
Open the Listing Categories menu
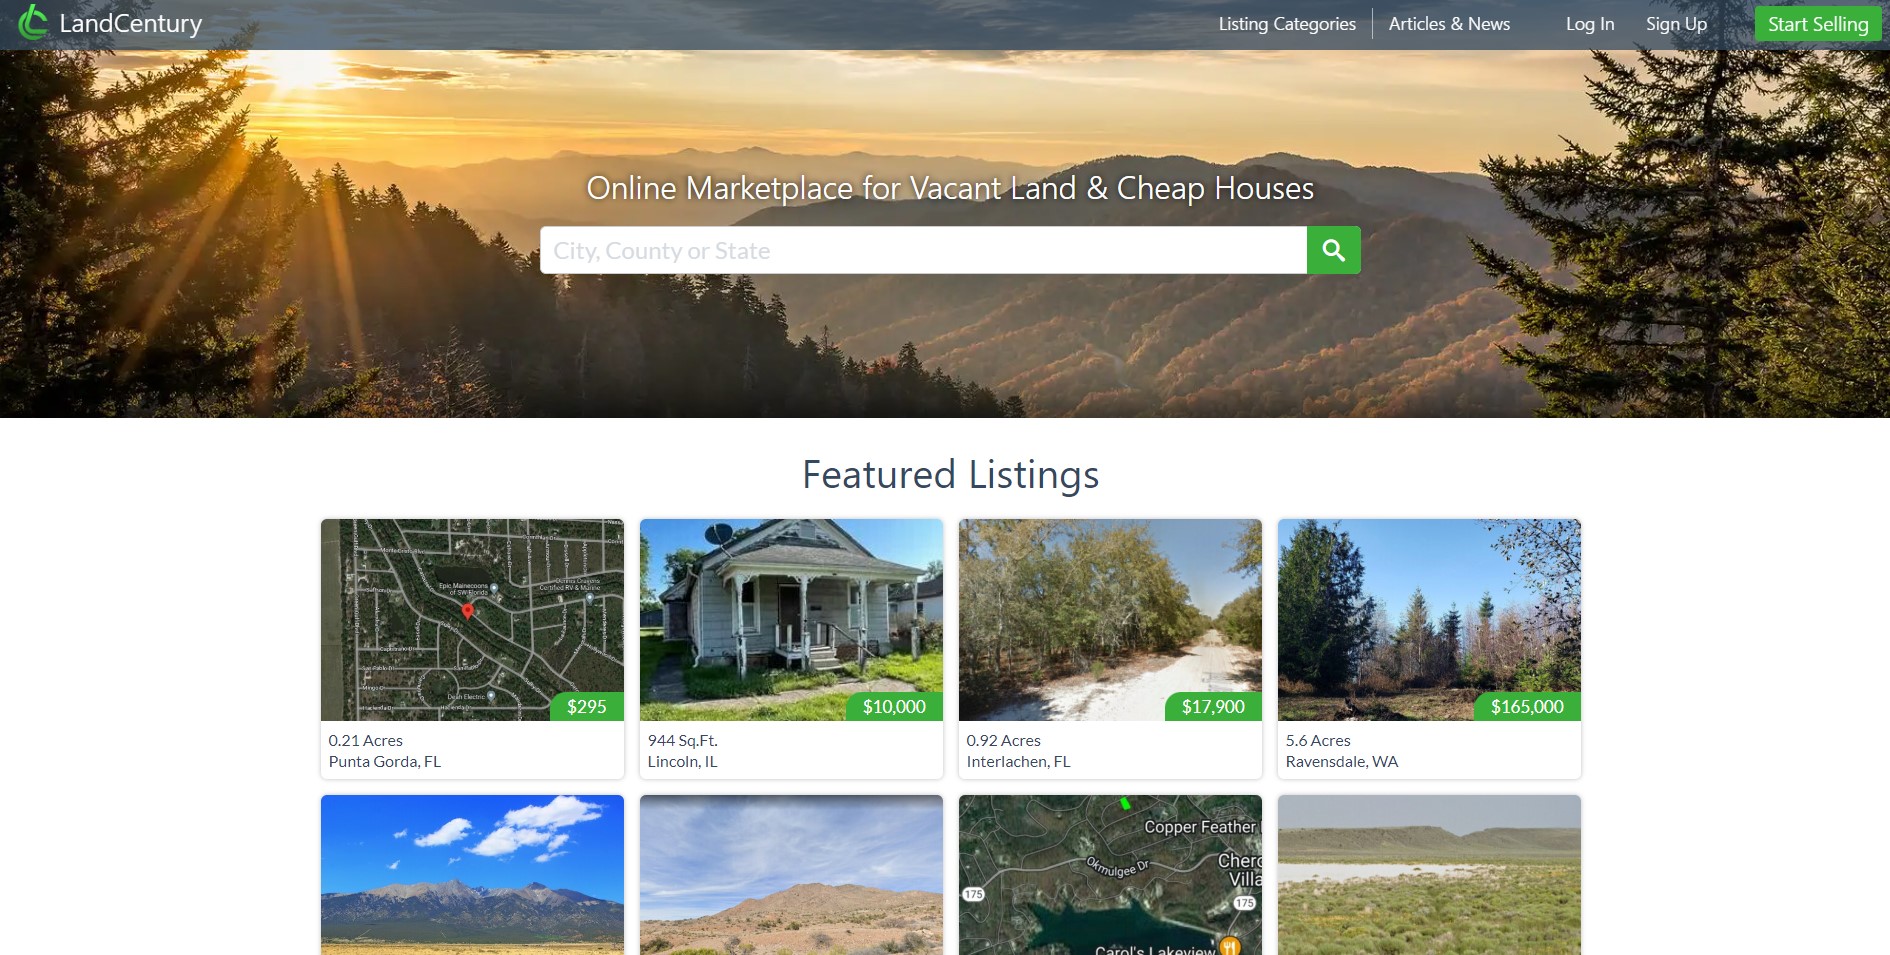click(x=1287, y=24)
